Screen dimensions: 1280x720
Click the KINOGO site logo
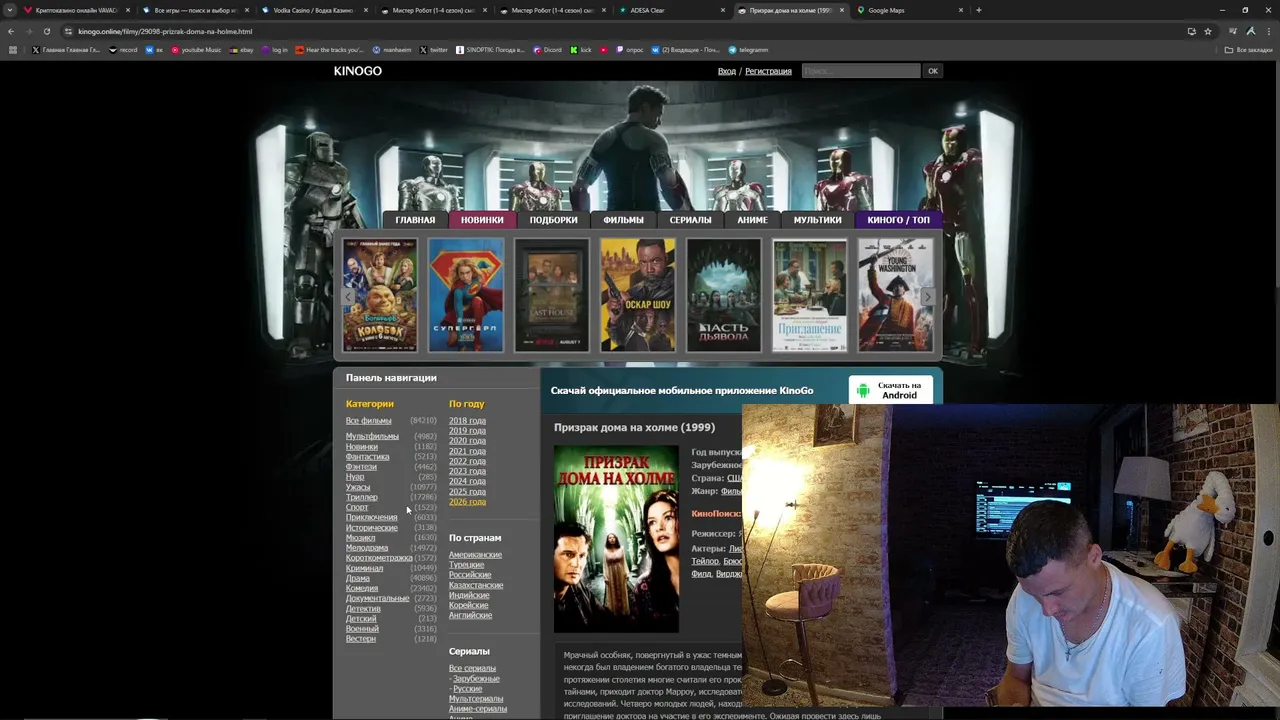358,71
